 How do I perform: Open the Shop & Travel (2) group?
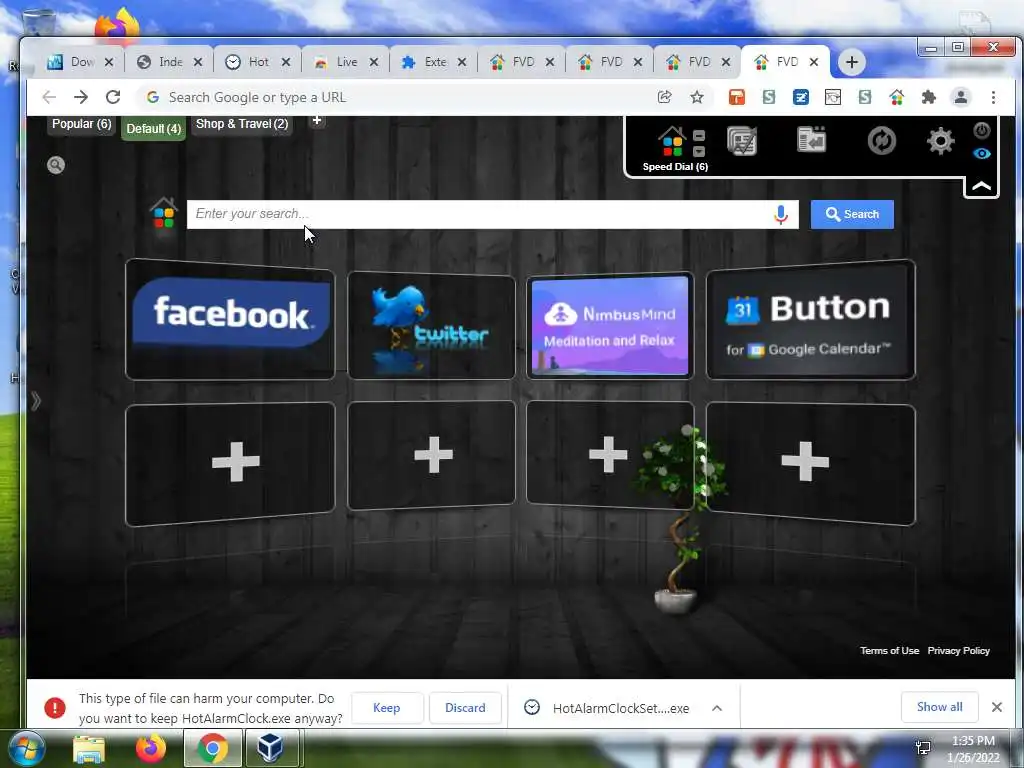click(242, 124)
